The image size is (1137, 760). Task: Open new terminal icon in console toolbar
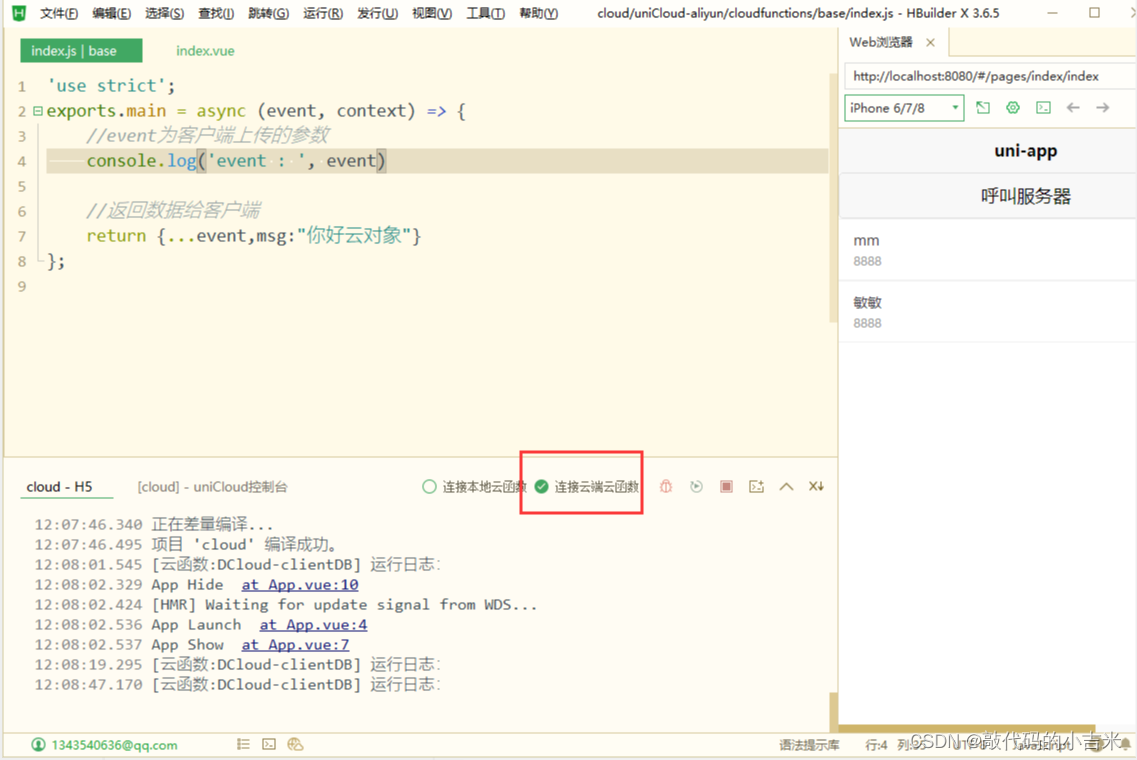tap(756, 487)
